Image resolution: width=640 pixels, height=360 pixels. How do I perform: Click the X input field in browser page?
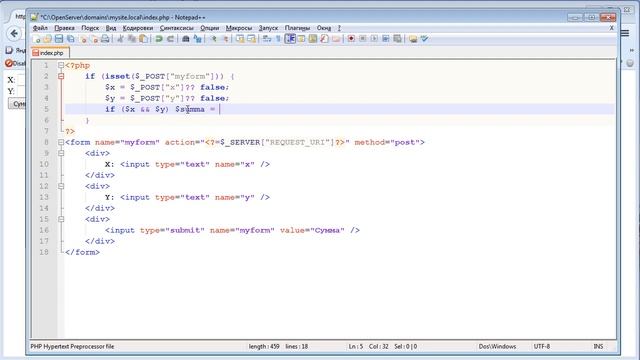[x=21, y=80]
